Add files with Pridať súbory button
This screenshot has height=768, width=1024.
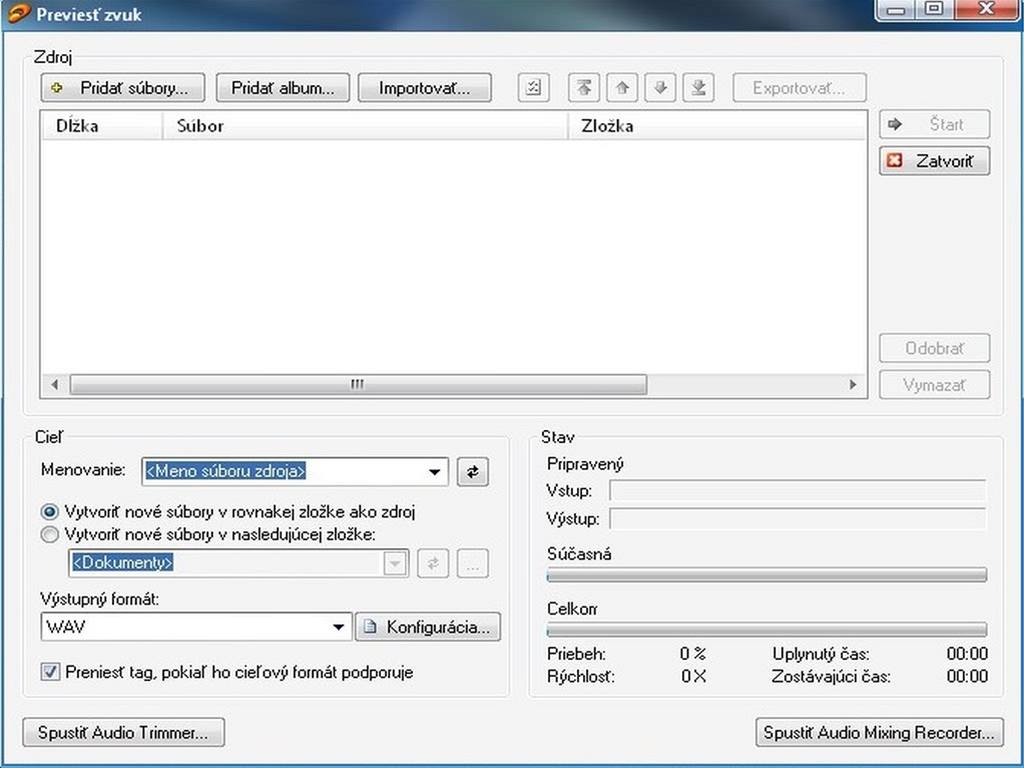point(123,88)
